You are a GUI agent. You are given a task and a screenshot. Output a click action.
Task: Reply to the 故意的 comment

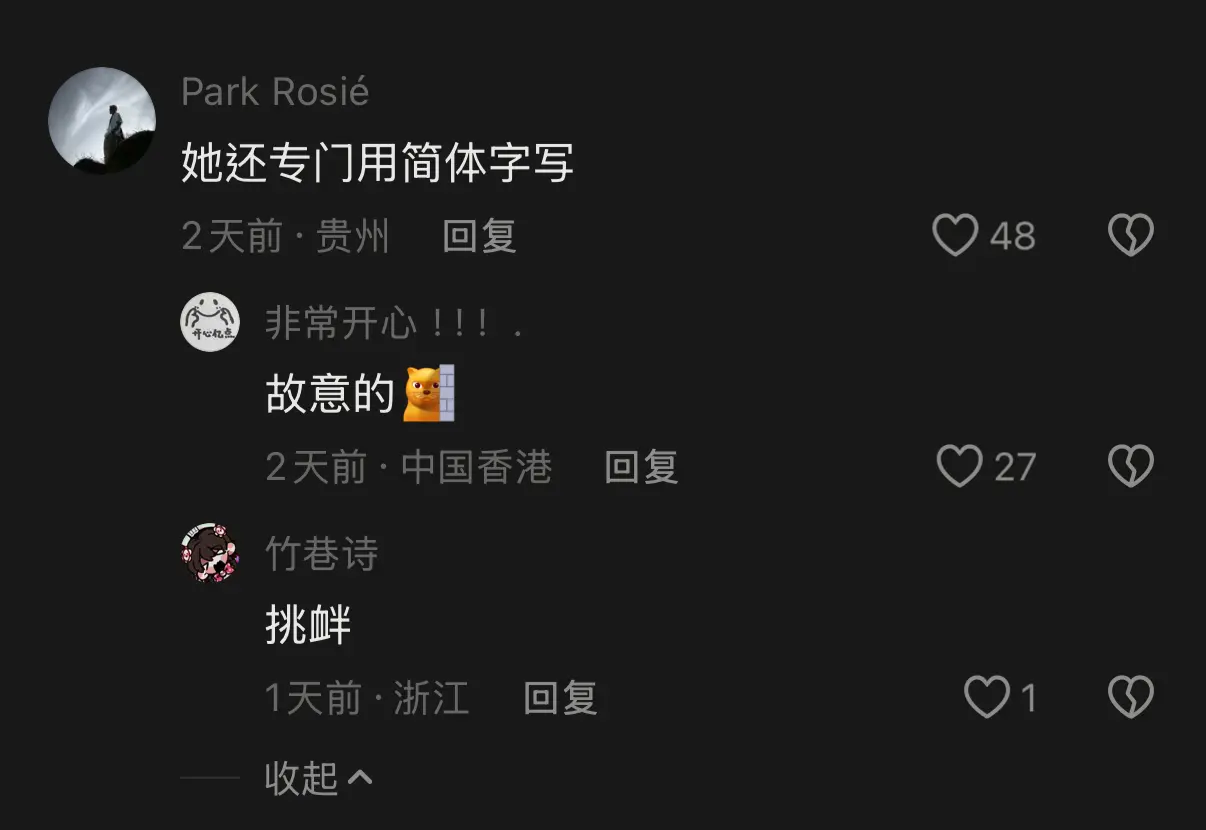(x=641, y=467)
